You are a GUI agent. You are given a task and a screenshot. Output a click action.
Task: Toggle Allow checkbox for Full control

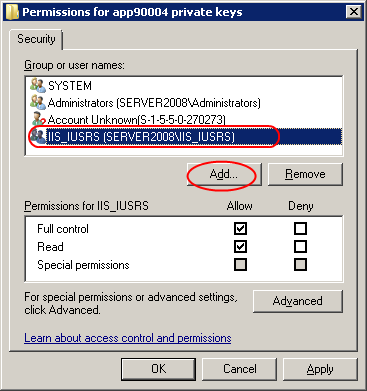click(x=240, y=229)
